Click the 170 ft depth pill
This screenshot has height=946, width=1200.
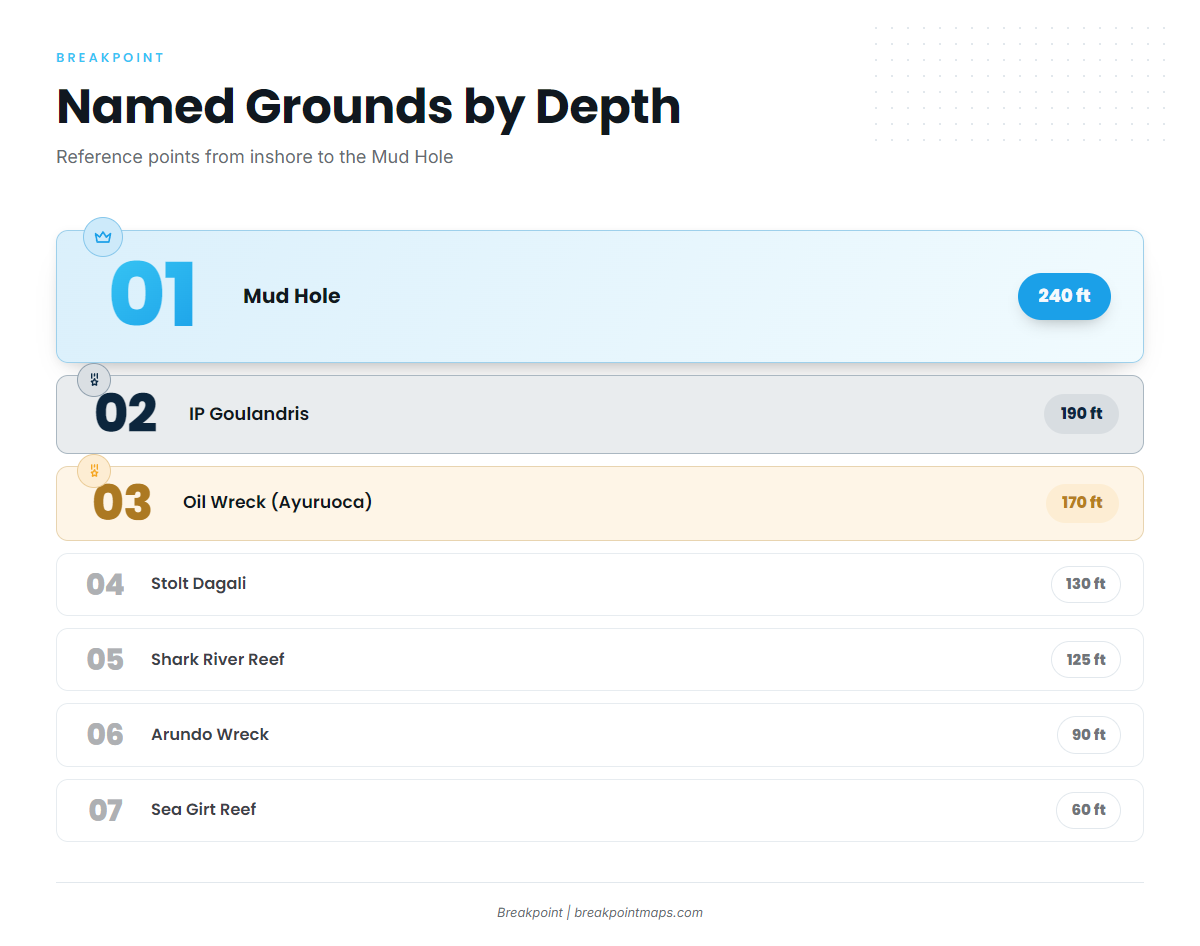point(1082,503)
